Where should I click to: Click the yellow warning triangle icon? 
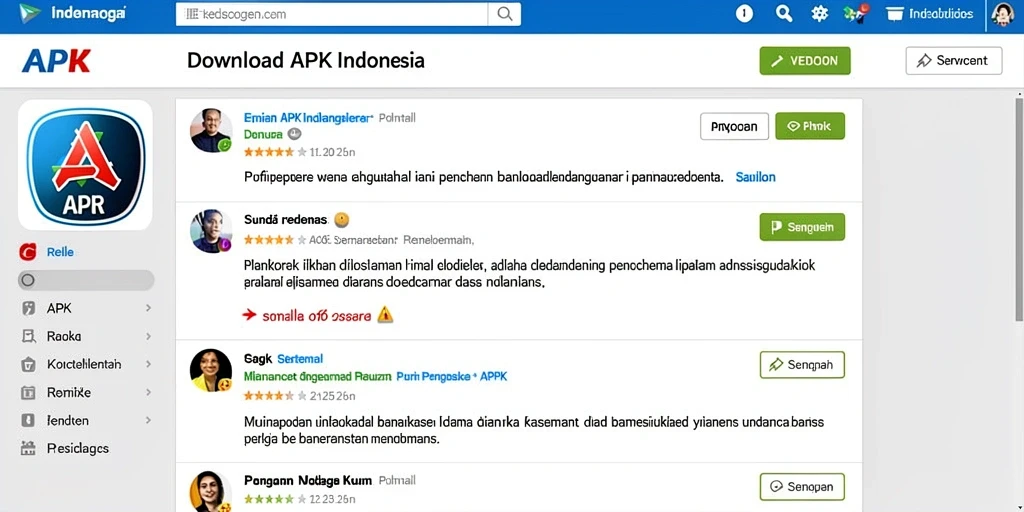385,315
